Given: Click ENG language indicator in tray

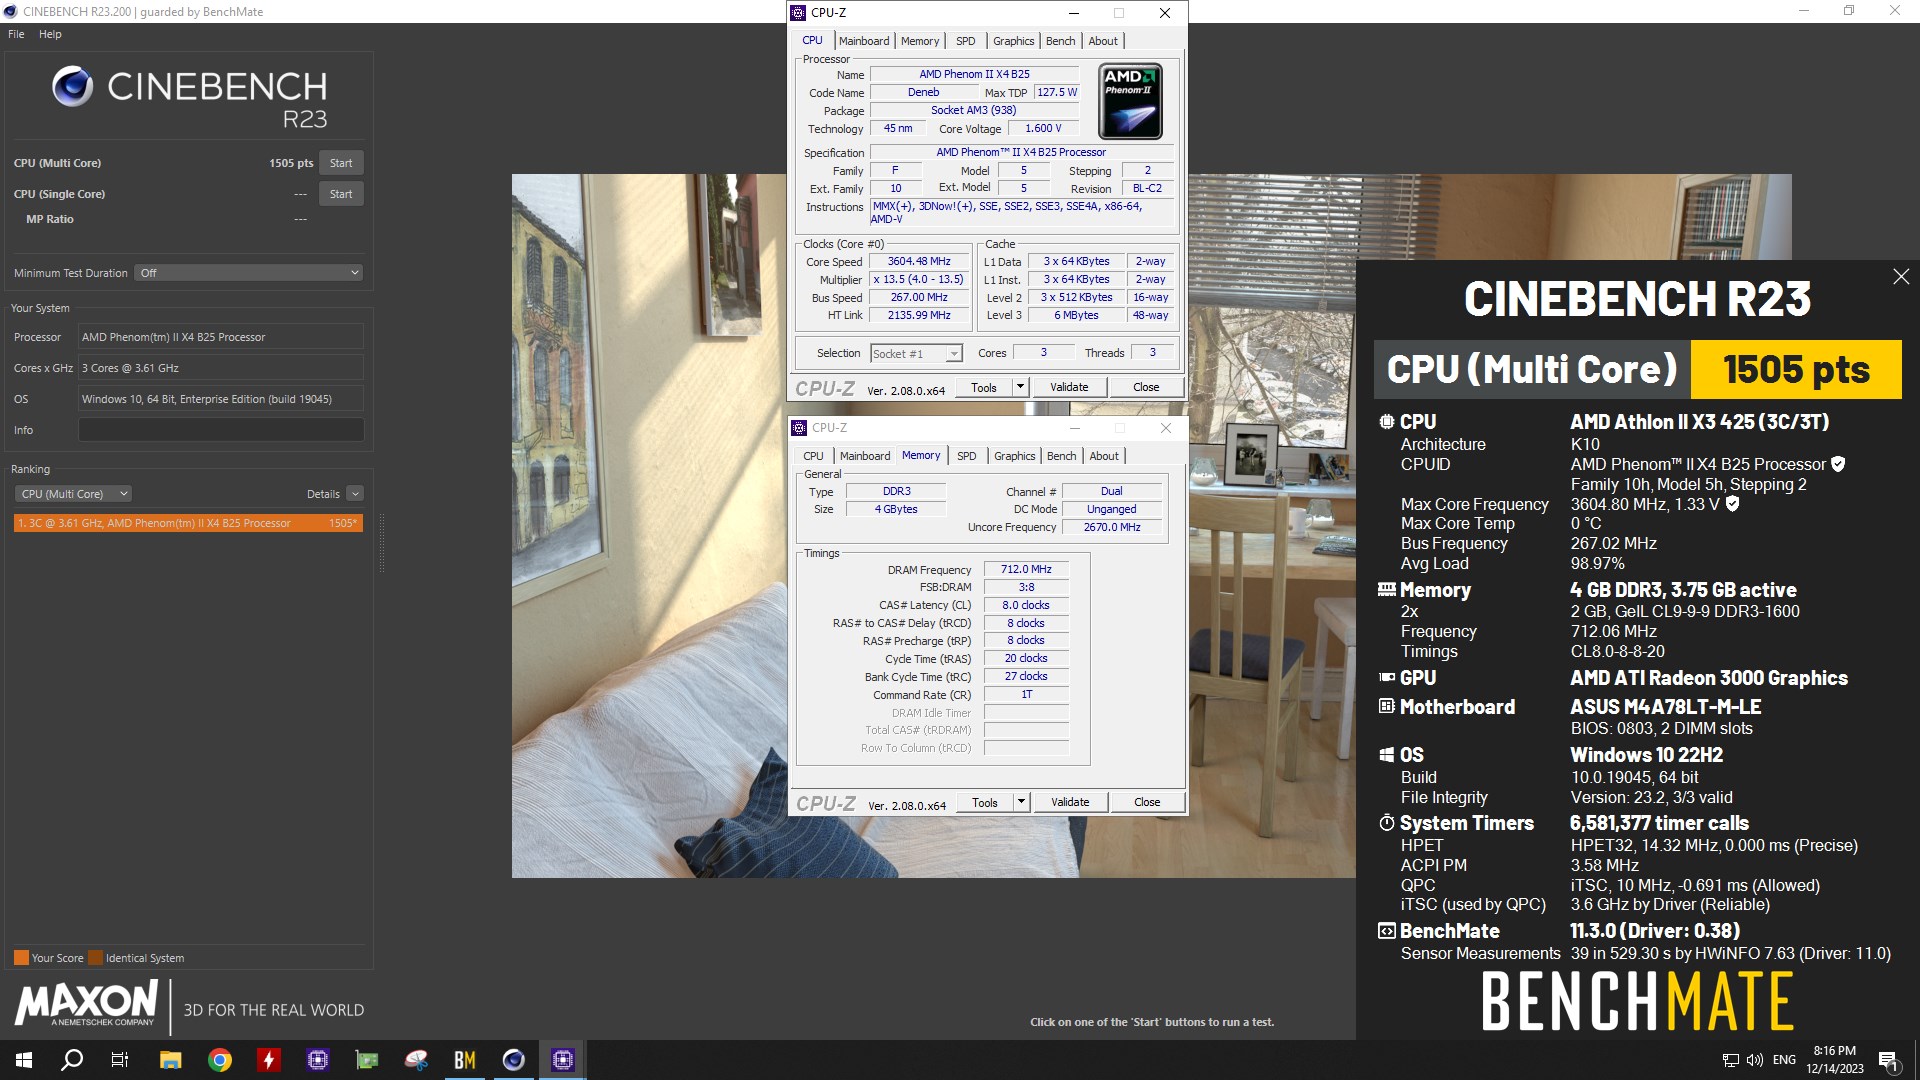Looking at the screenshot, I should [x=1784, y=1060].
